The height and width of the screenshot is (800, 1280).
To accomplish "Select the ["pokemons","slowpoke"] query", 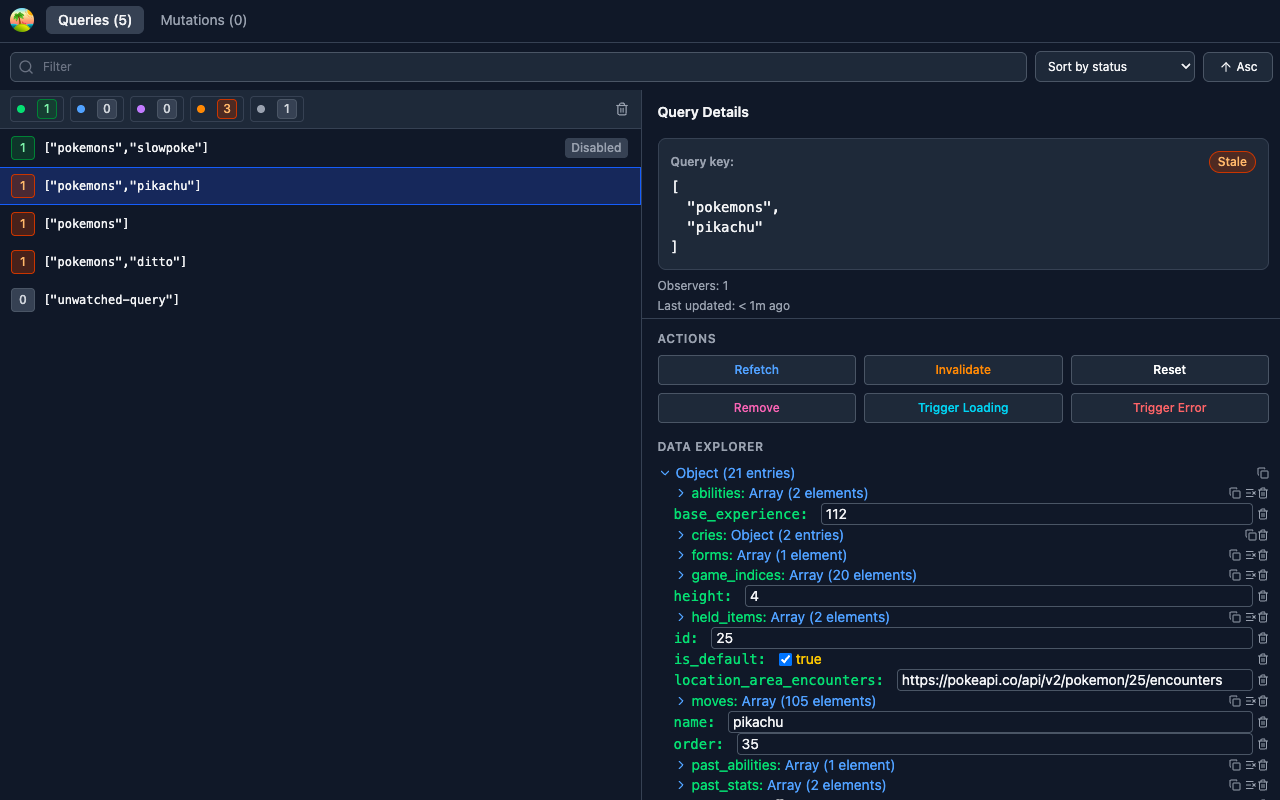I will (x=320, y=148).
